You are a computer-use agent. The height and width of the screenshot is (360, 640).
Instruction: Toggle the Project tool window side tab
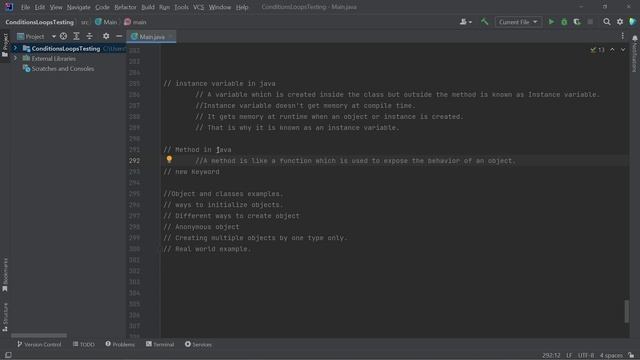click(5, 44)
